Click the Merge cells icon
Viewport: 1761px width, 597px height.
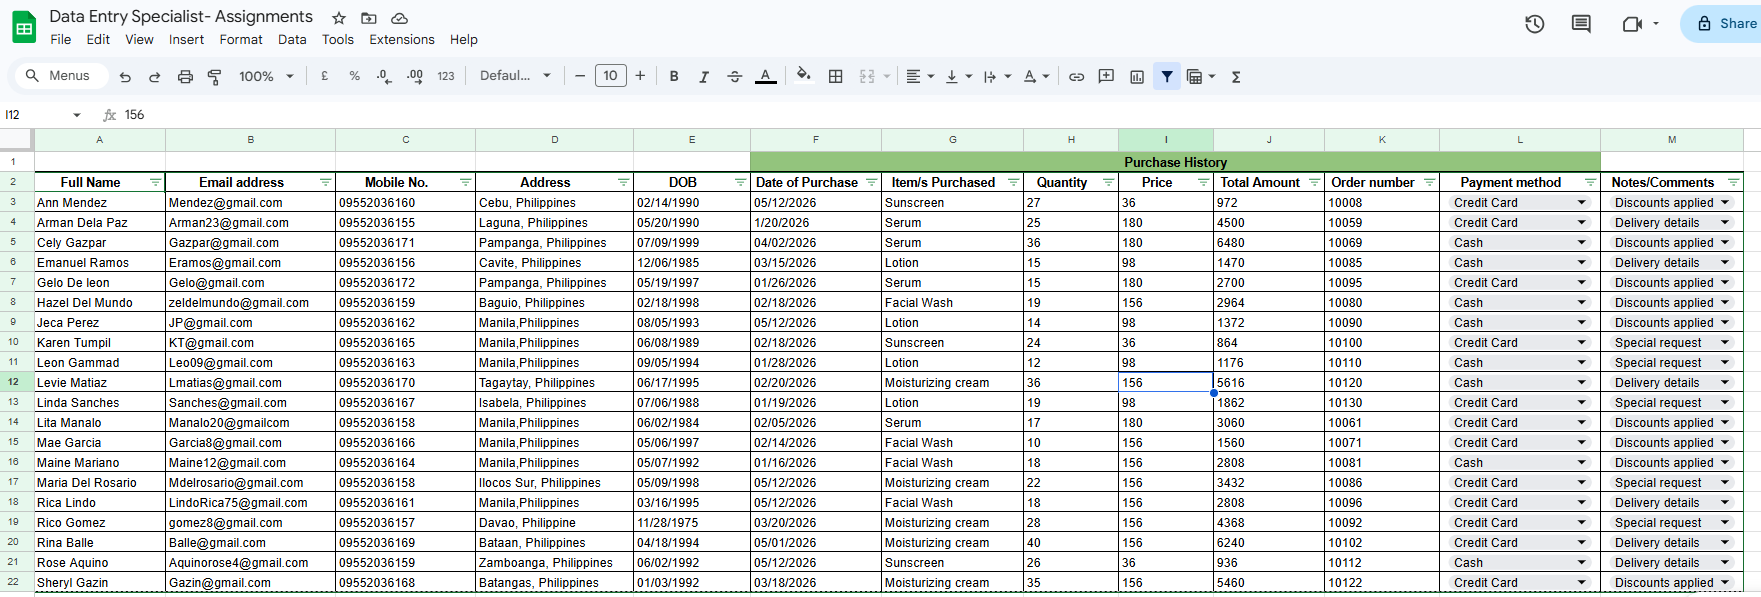point(867,76)
